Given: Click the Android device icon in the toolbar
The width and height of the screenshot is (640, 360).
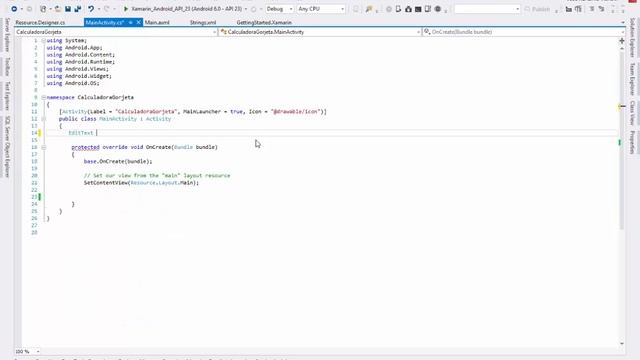Looking at the screenshot, I should tap(398, 9).
